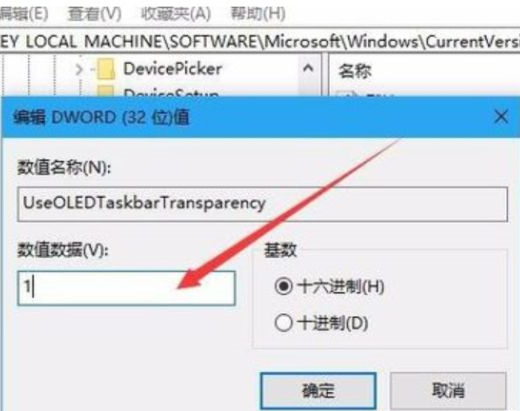Click the 数值数据 value input field
This screenshot has width=520, height=411.
pos(126,288)
